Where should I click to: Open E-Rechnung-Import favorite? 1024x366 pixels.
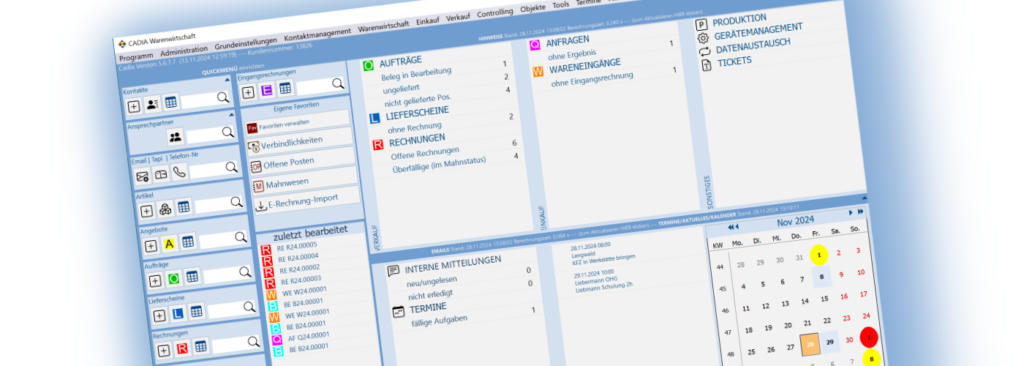pos(306,201)
